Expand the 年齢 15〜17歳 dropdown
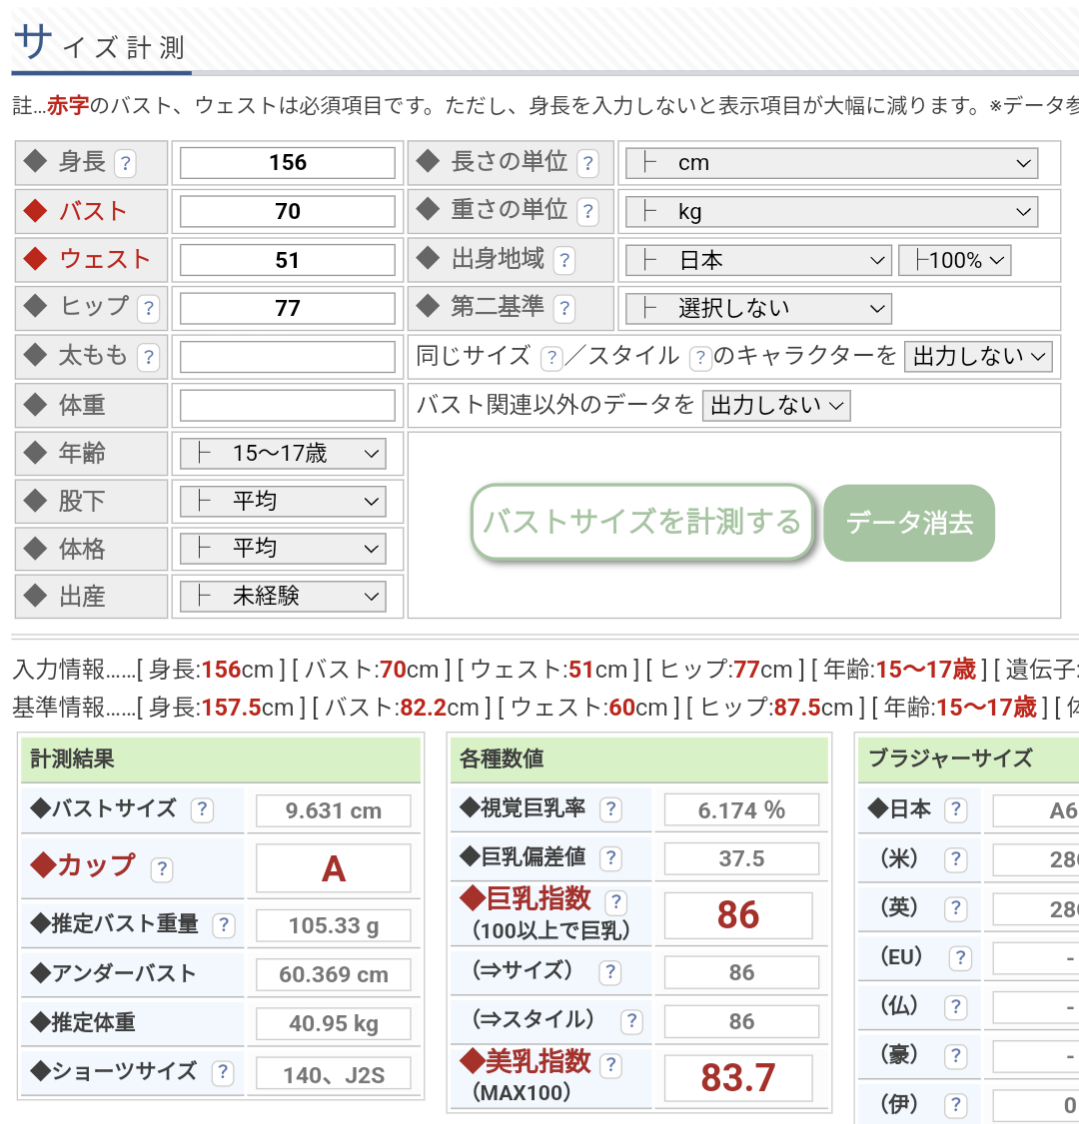Image resolution: width=1079 pixels, height=1124 pixels. click(282, 454)
